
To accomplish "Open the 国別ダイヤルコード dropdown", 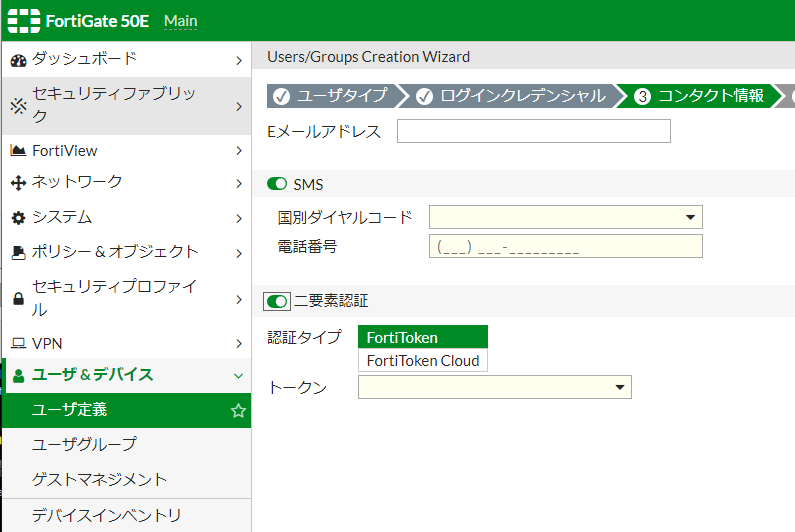I will pyautogui.click(x=565, y=217).
